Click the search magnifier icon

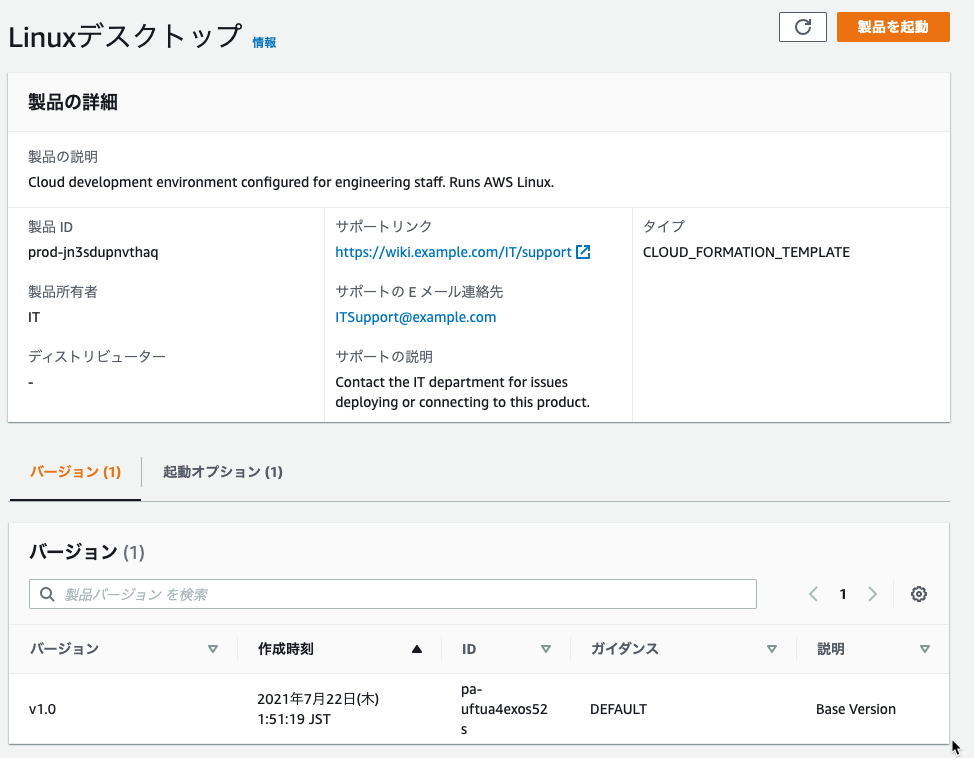47,594
